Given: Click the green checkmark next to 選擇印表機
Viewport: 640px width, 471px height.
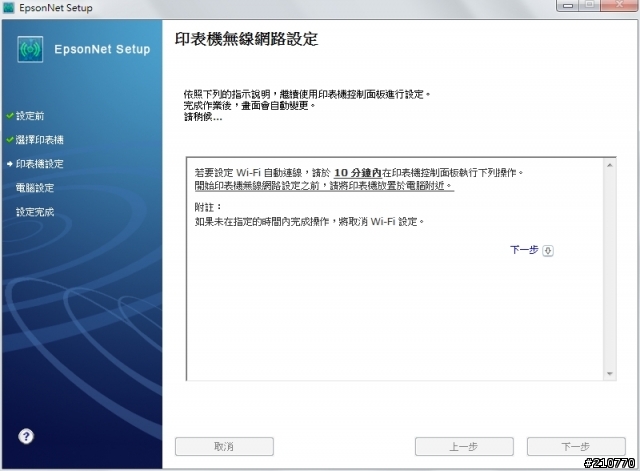Looking at the screenshot, I should [10, 140].
